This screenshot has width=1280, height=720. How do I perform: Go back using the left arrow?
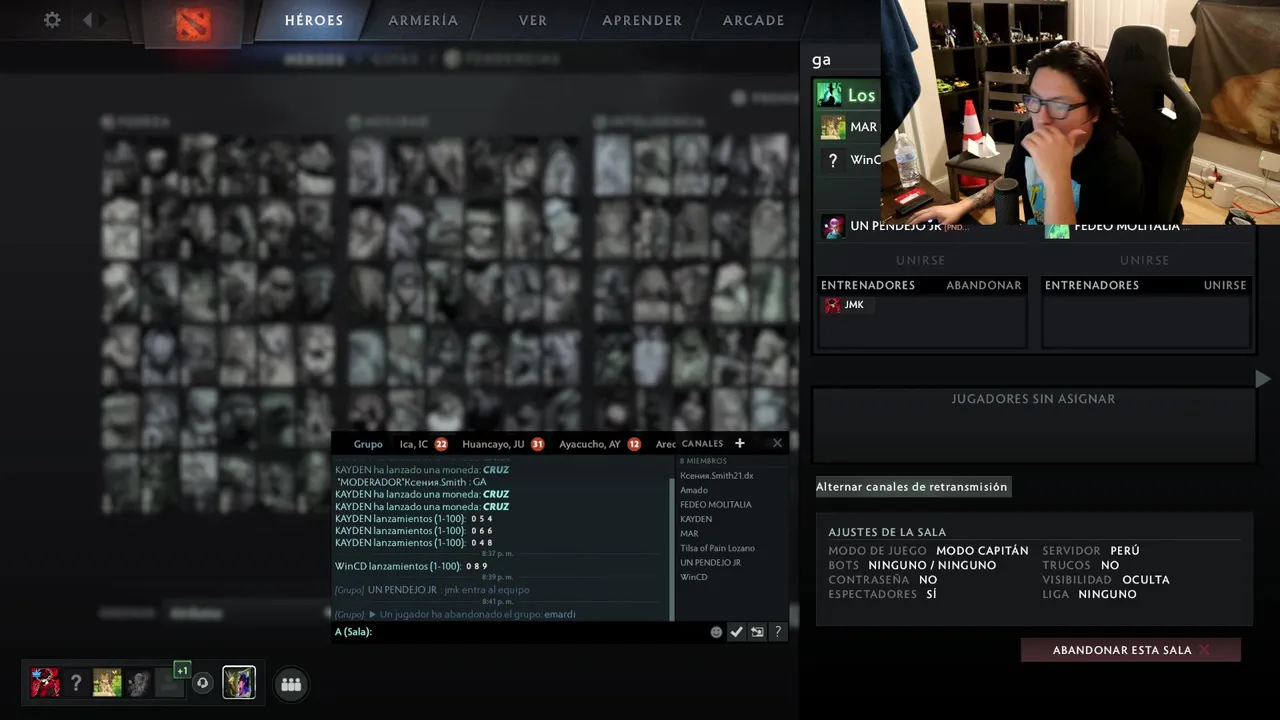[87, 20]
